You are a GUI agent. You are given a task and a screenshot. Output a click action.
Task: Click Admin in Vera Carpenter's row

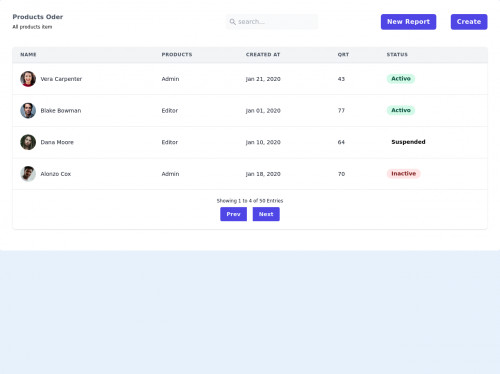pyautogui.click(x=170, y=79)
